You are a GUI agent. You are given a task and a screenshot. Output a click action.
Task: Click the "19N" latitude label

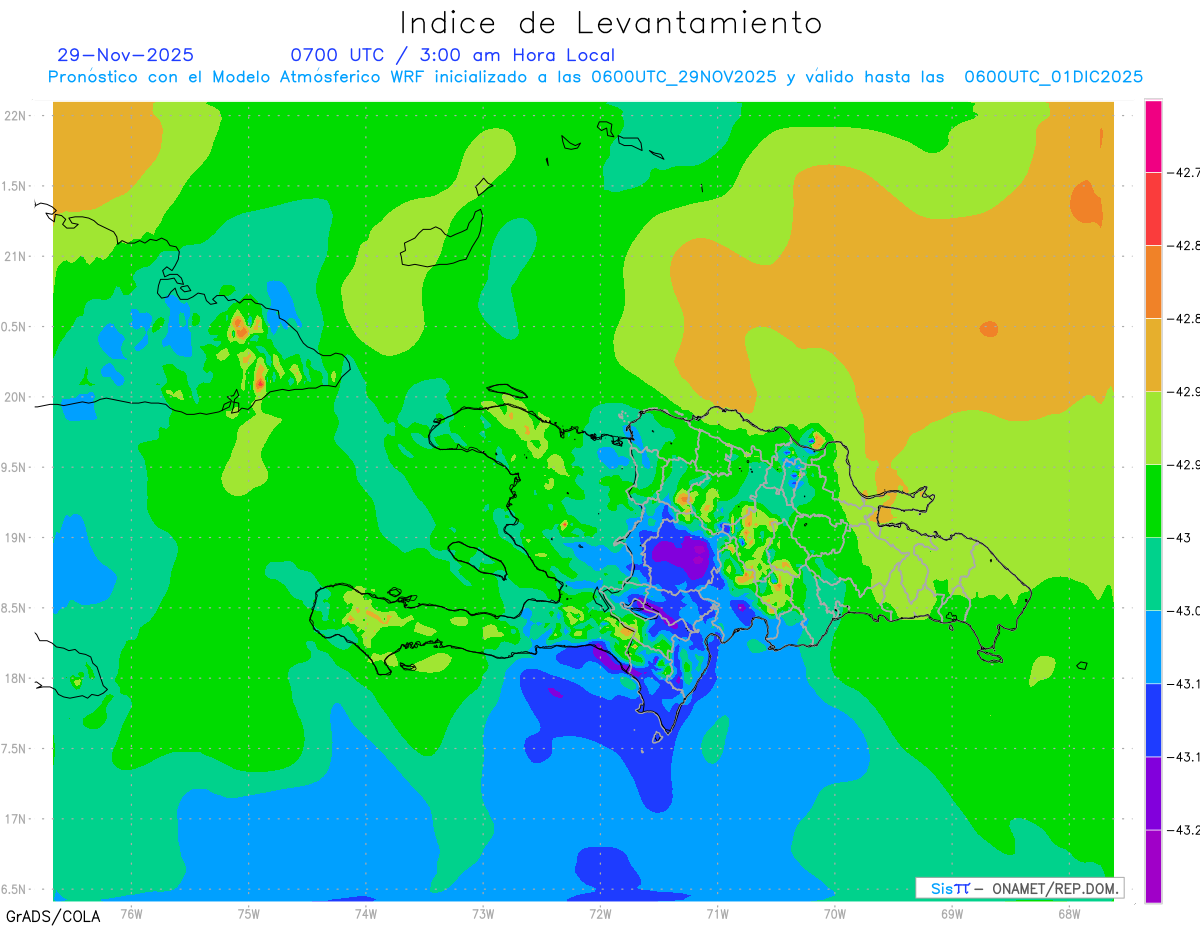(x=16, y=538)
